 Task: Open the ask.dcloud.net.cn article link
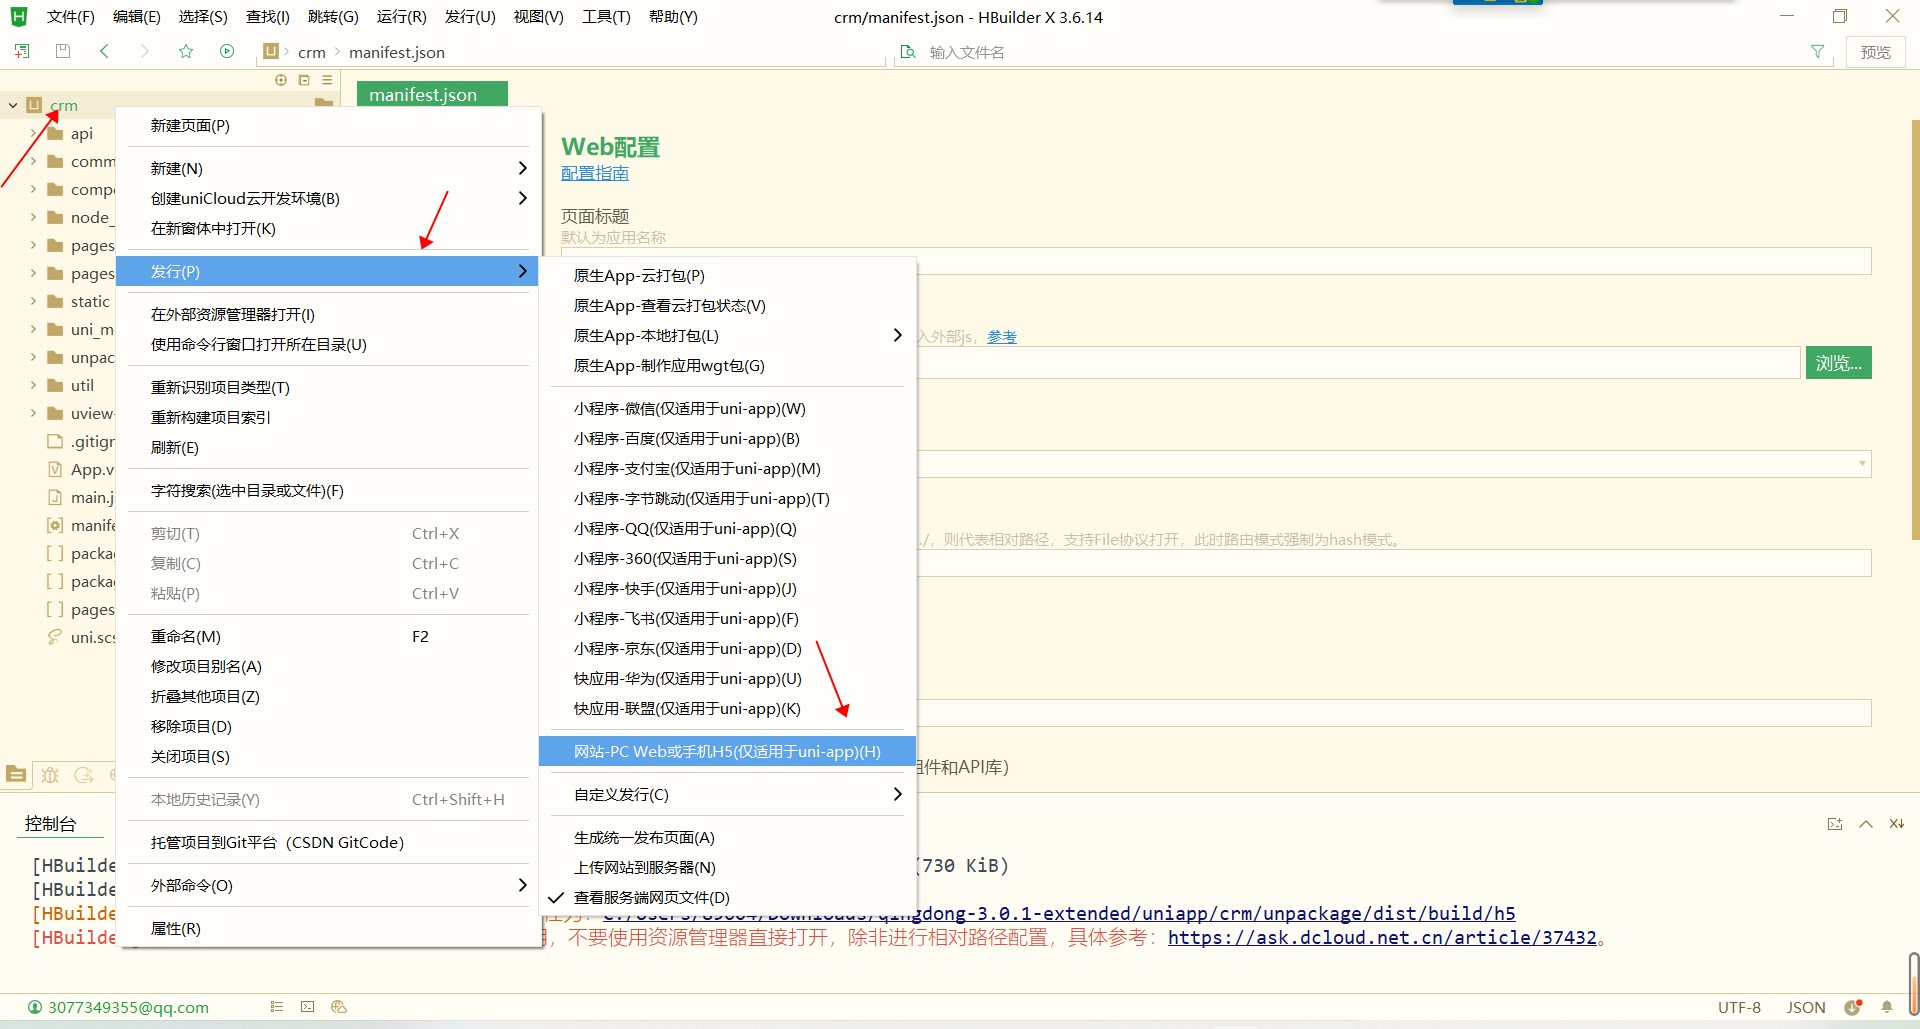coord(1382,937)
